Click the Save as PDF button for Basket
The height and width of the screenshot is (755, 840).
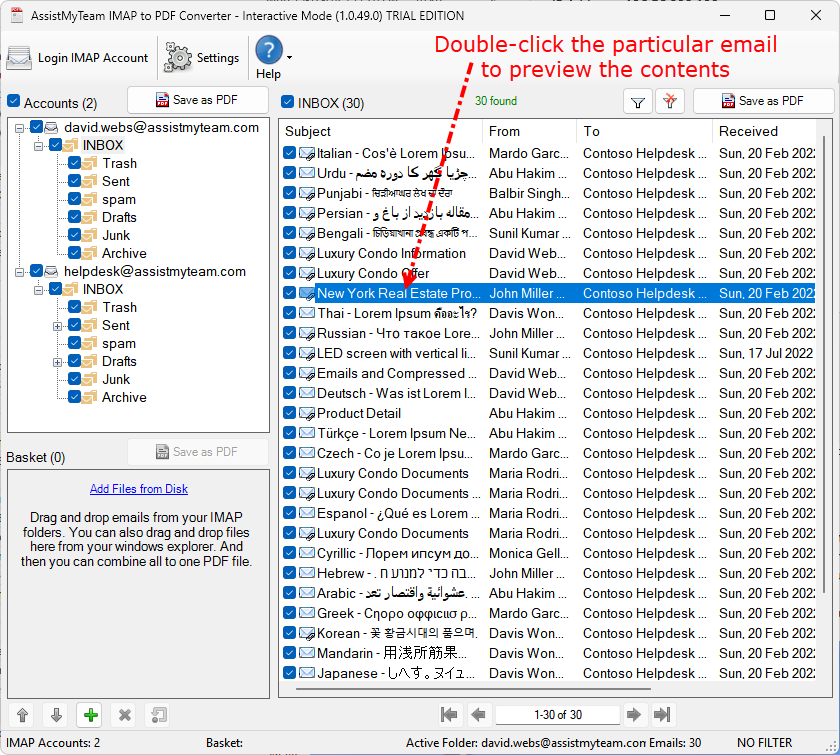198,451
